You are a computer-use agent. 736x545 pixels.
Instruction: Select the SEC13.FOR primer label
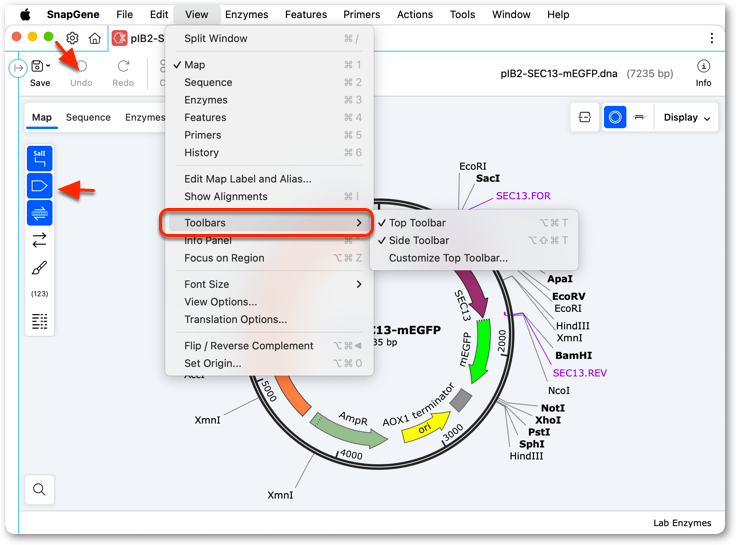coord(523,196)
